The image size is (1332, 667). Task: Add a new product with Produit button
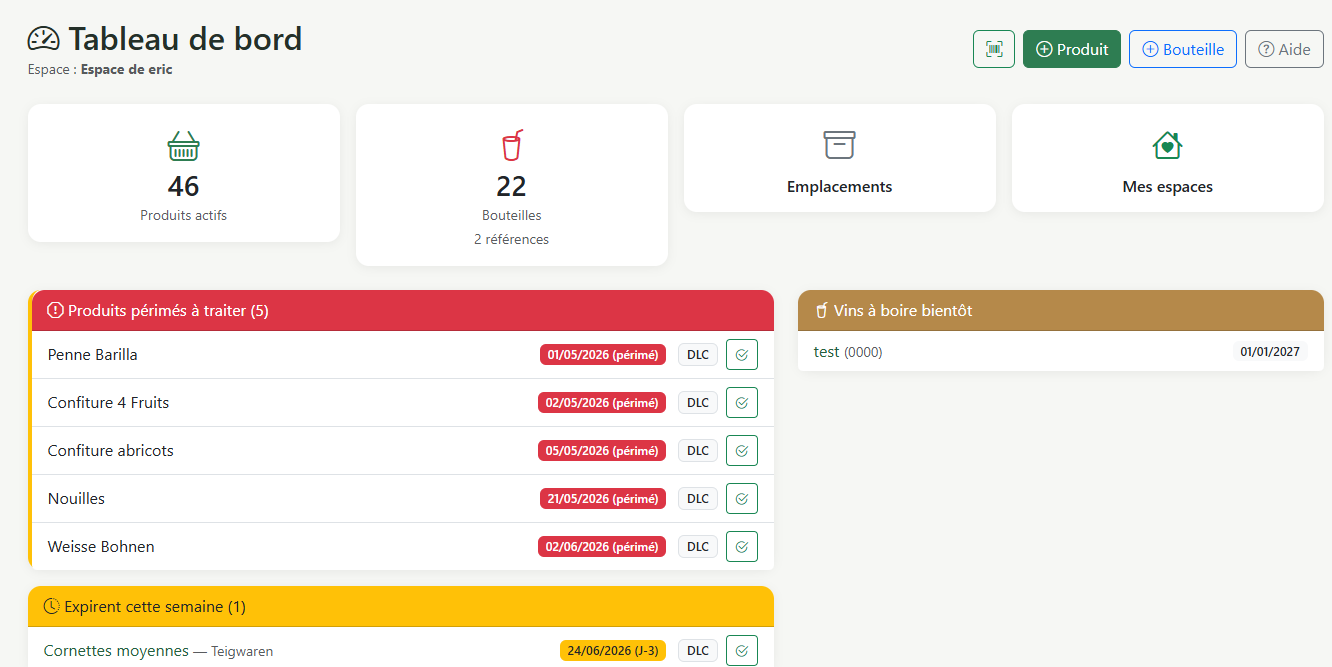tap(1072, 49)
